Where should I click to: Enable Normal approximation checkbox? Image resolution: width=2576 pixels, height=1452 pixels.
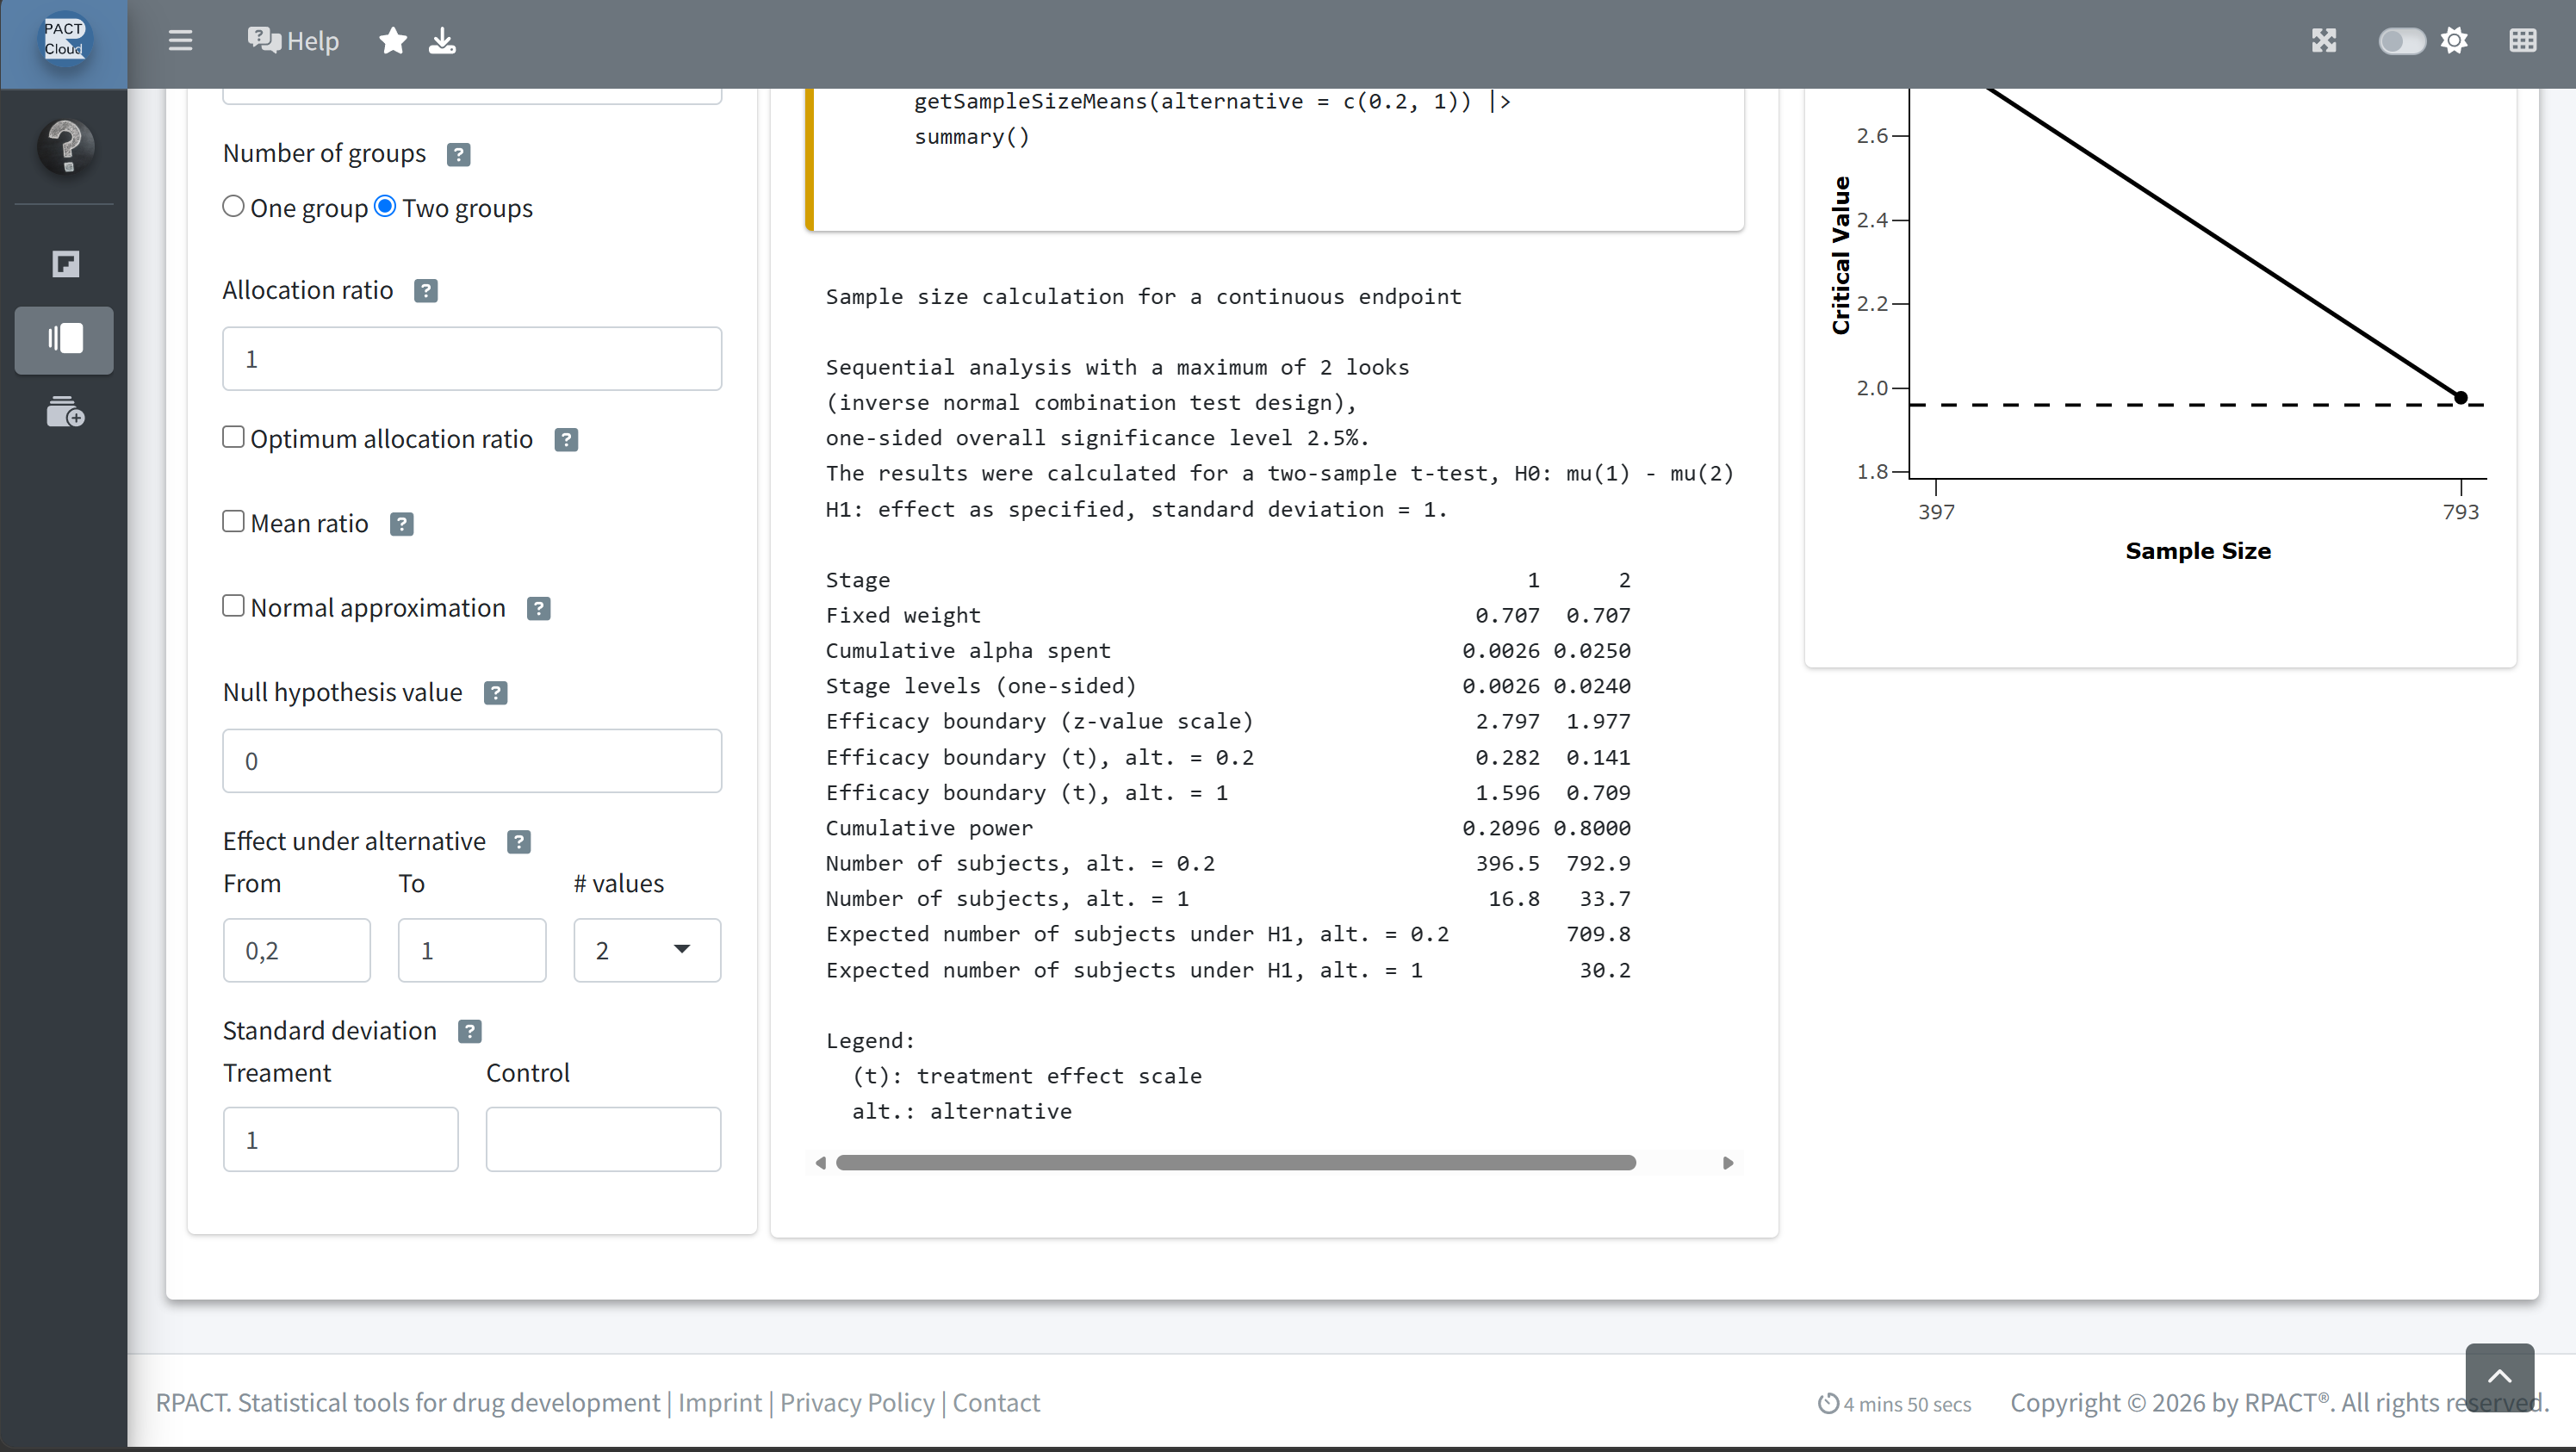click(x=233, y=605)
